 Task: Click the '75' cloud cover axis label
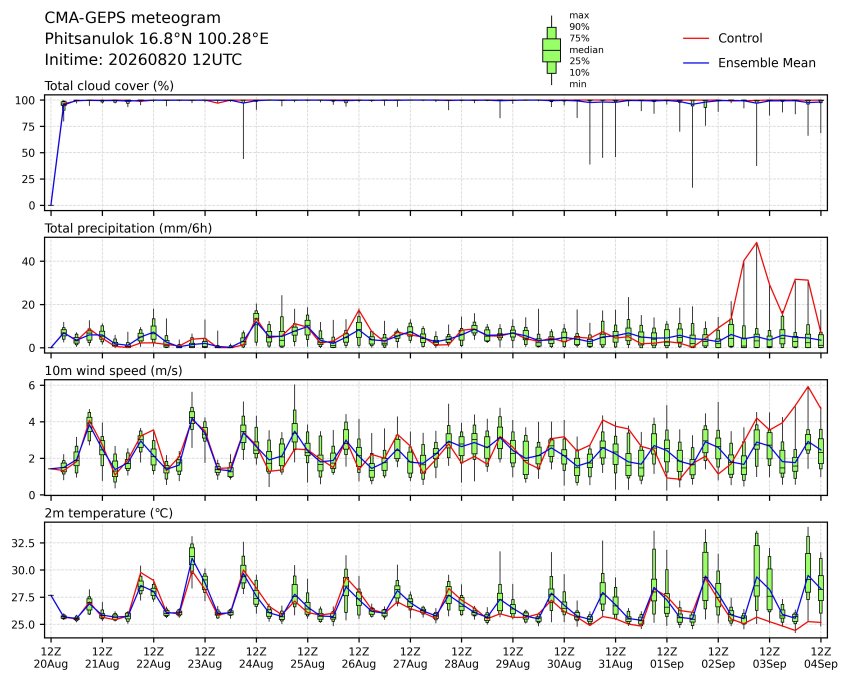(28, 127)
